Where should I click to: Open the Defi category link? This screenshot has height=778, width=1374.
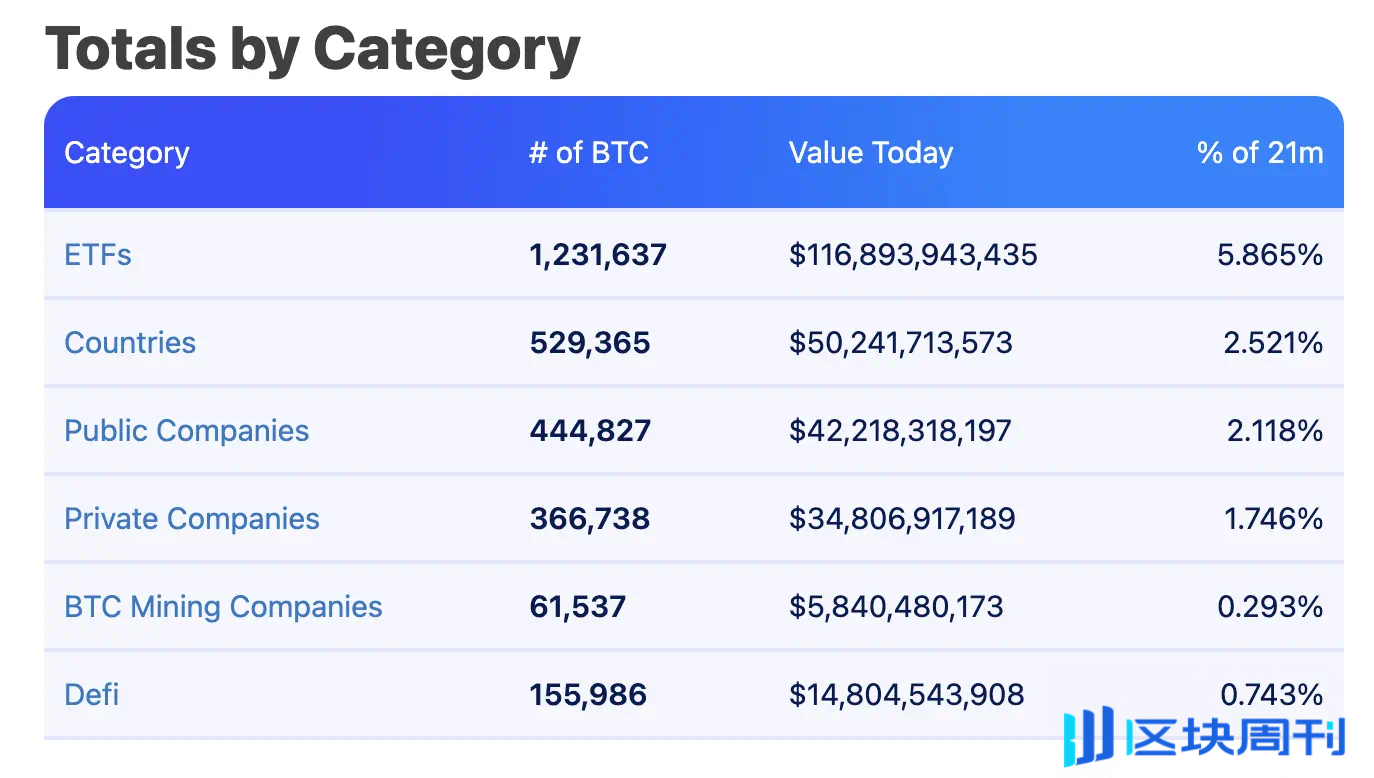tap(92, 695)
